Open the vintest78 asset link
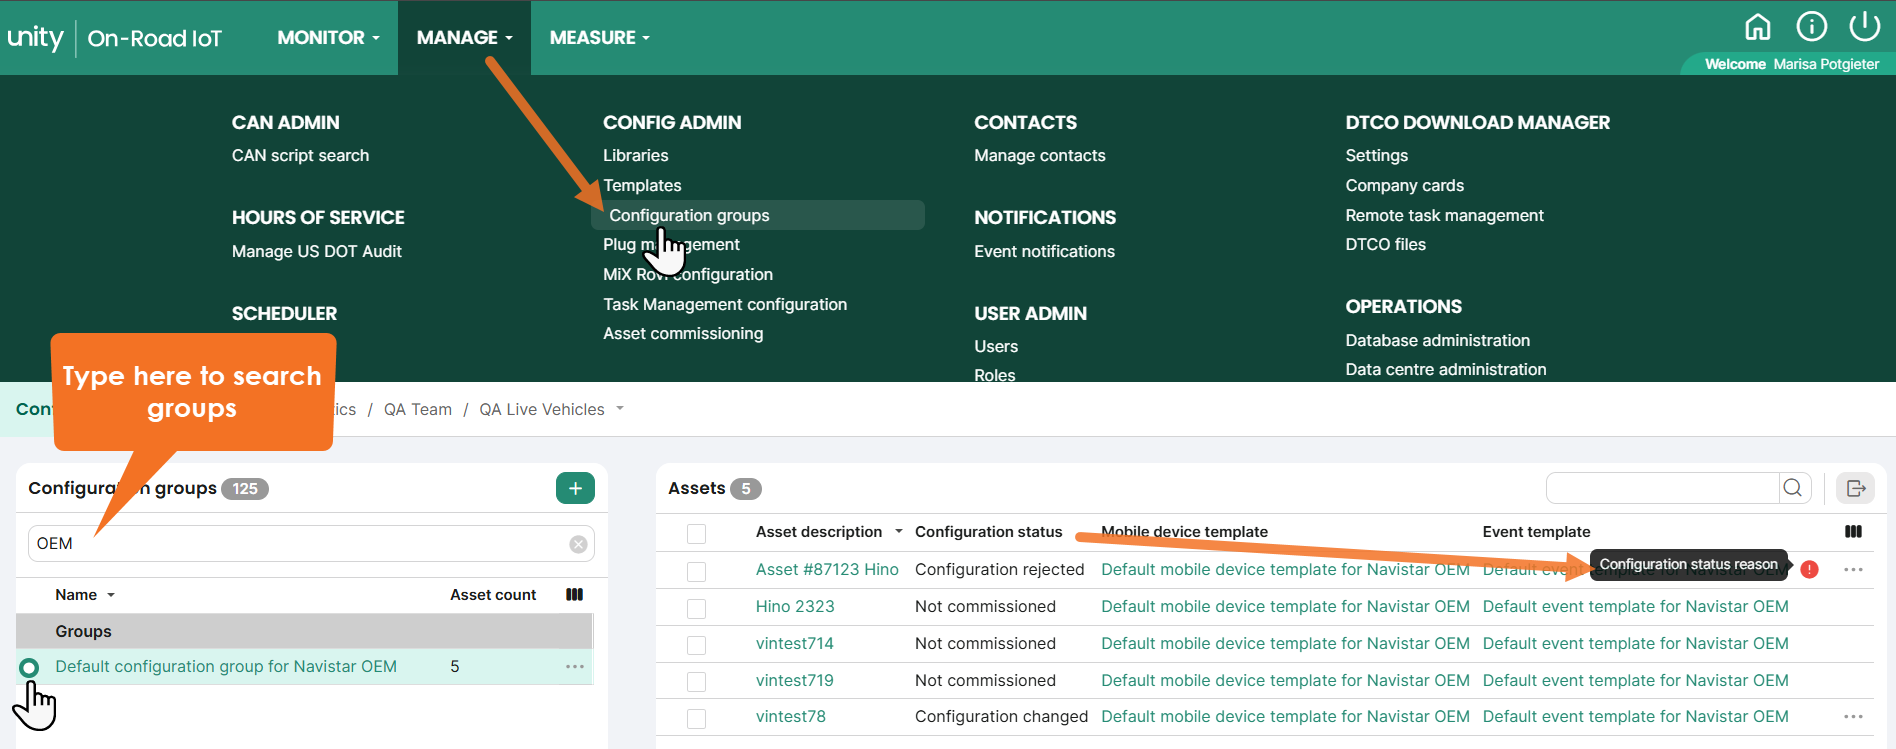 point(790,716)
